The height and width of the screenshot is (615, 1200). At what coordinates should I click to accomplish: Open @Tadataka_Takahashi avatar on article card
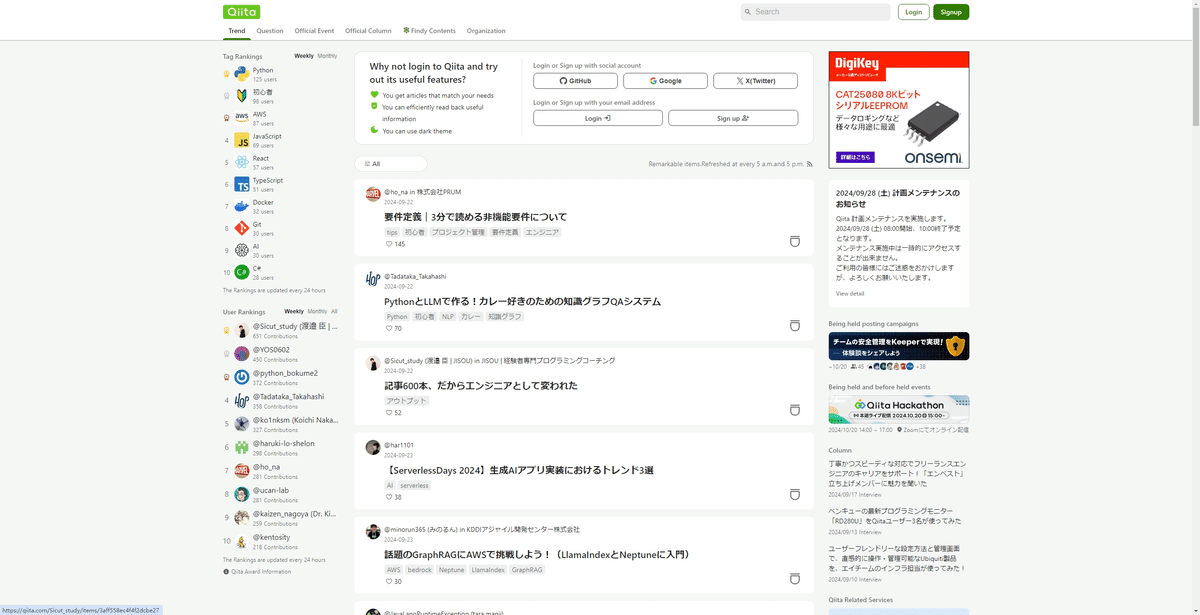point(373,279)
